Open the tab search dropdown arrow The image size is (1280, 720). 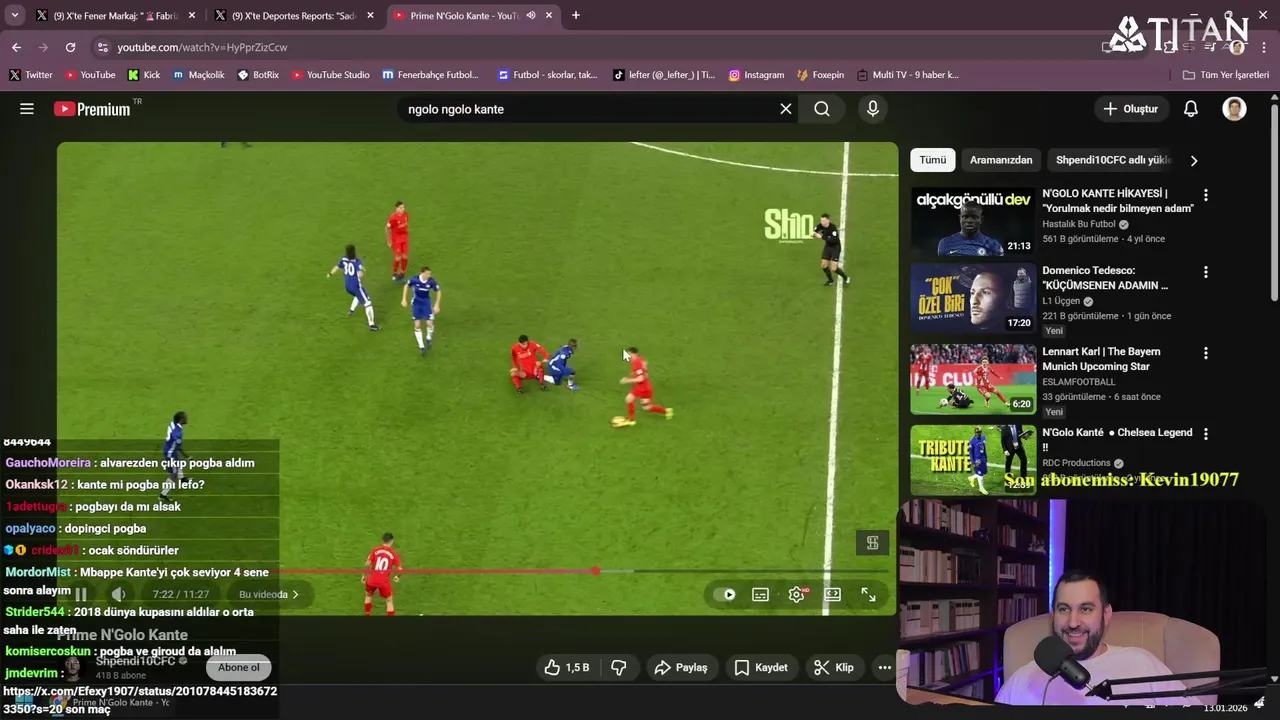pos(14,15)
